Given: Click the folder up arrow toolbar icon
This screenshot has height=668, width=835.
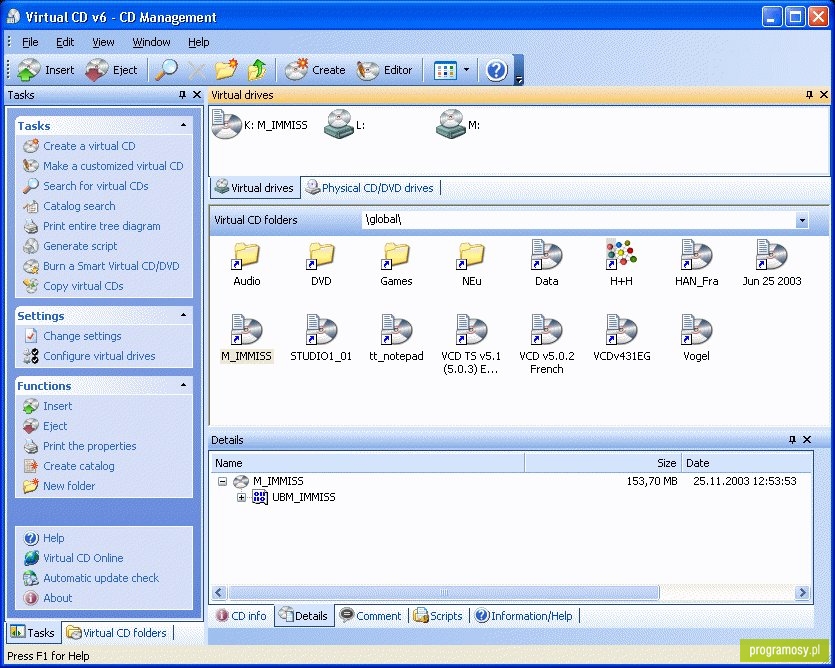Looking at the screenshot, I should coord(257,70).
